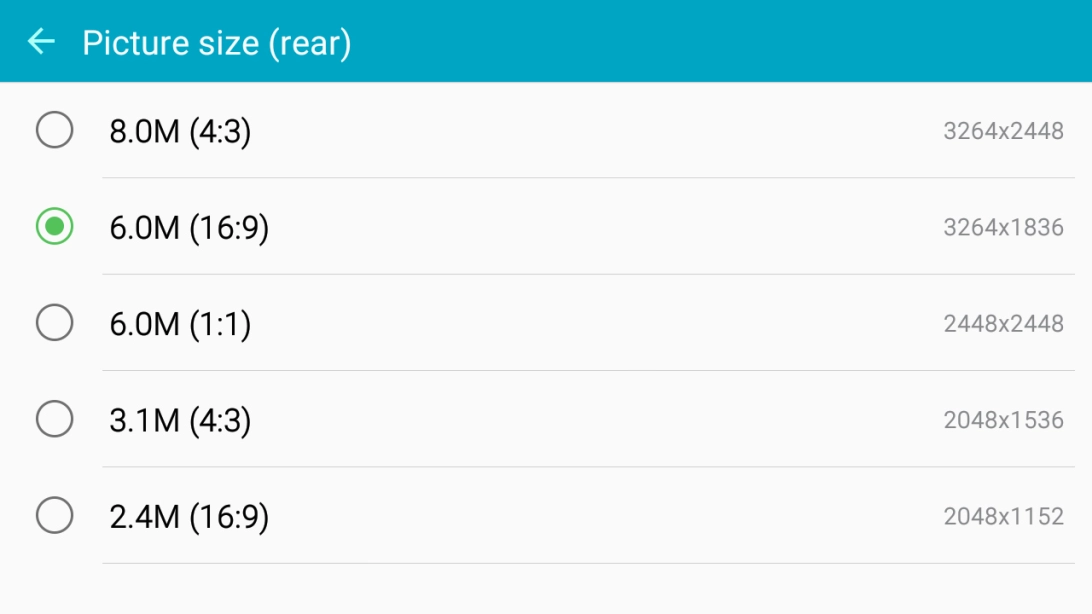Click the '8.0M (4:3)' label text
The image size is (1092, 614).
(180, 131)
